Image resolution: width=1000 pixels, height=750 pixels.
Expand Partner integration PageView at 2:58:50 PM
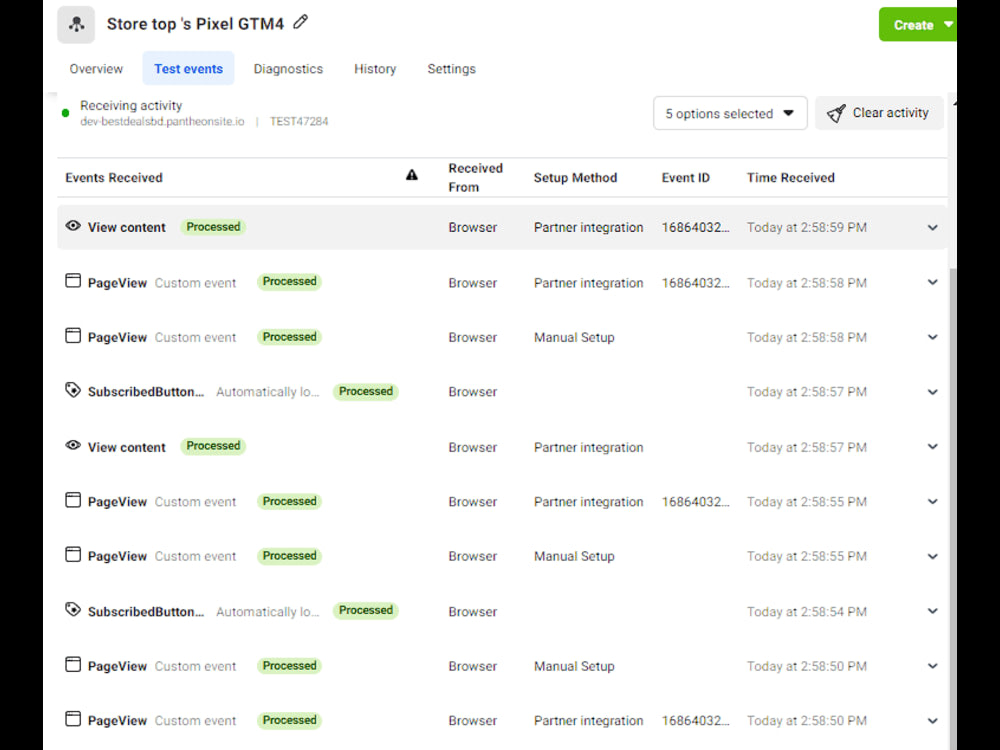point(932,721)
